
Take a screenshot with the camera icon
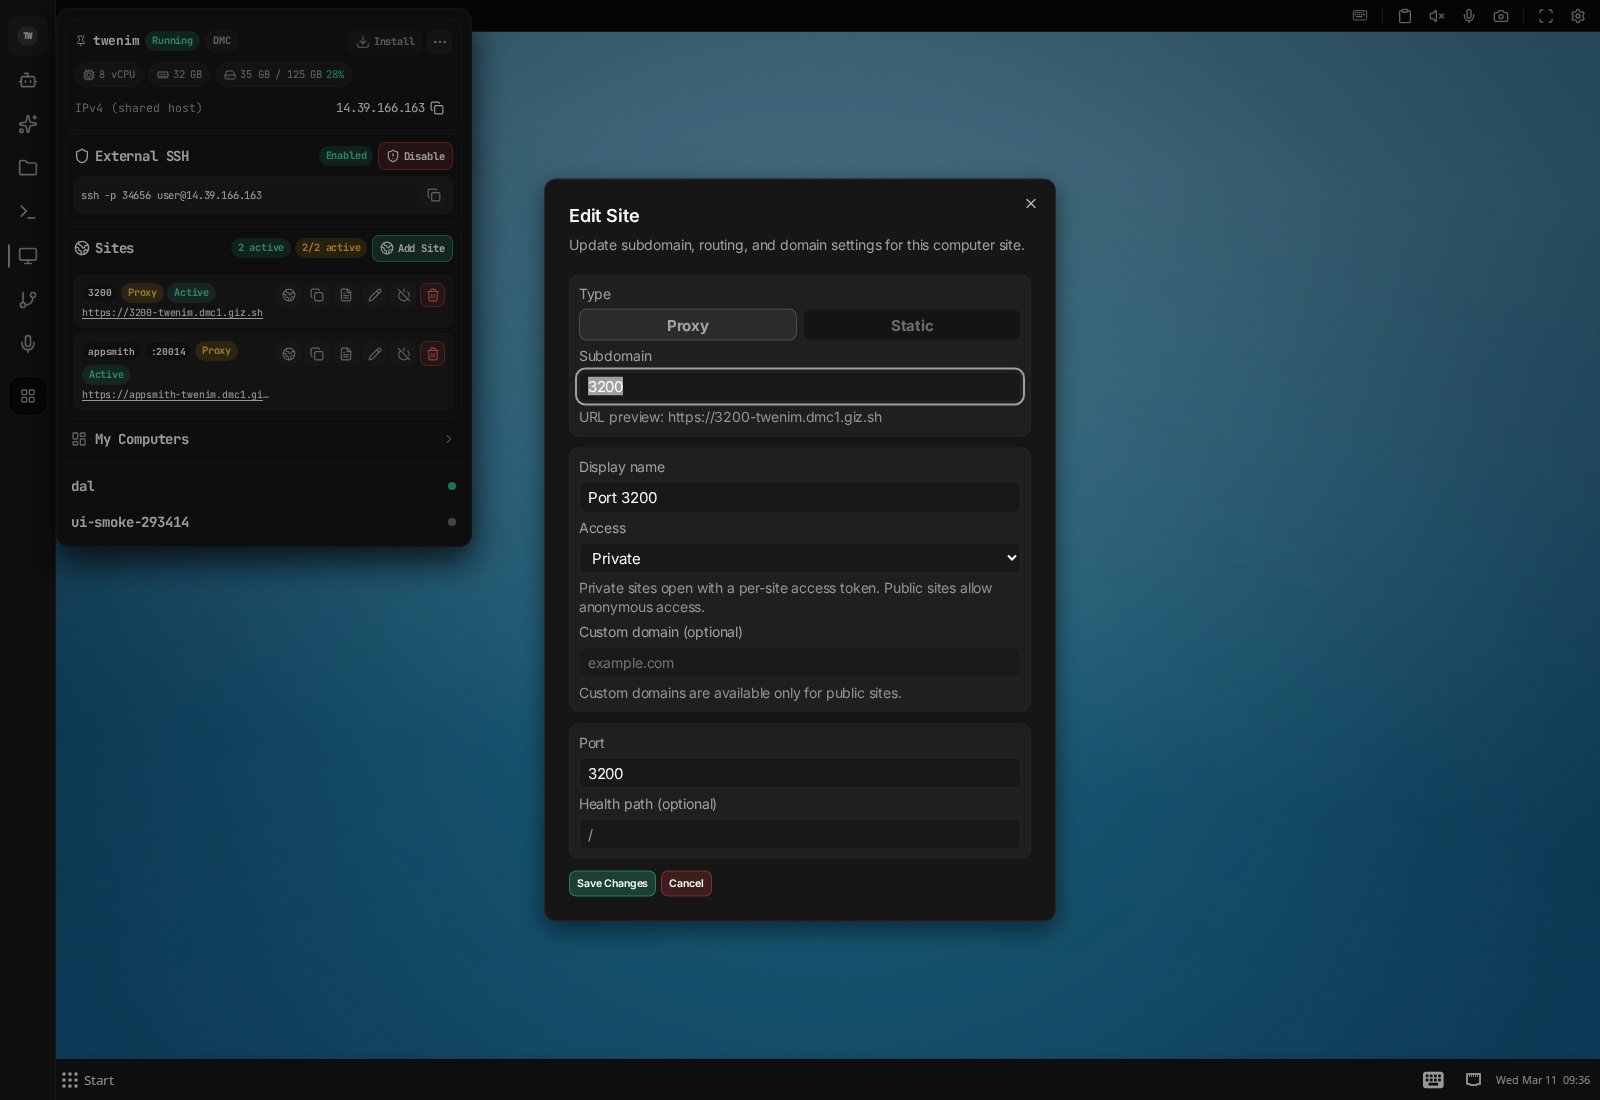[1501, 16]
